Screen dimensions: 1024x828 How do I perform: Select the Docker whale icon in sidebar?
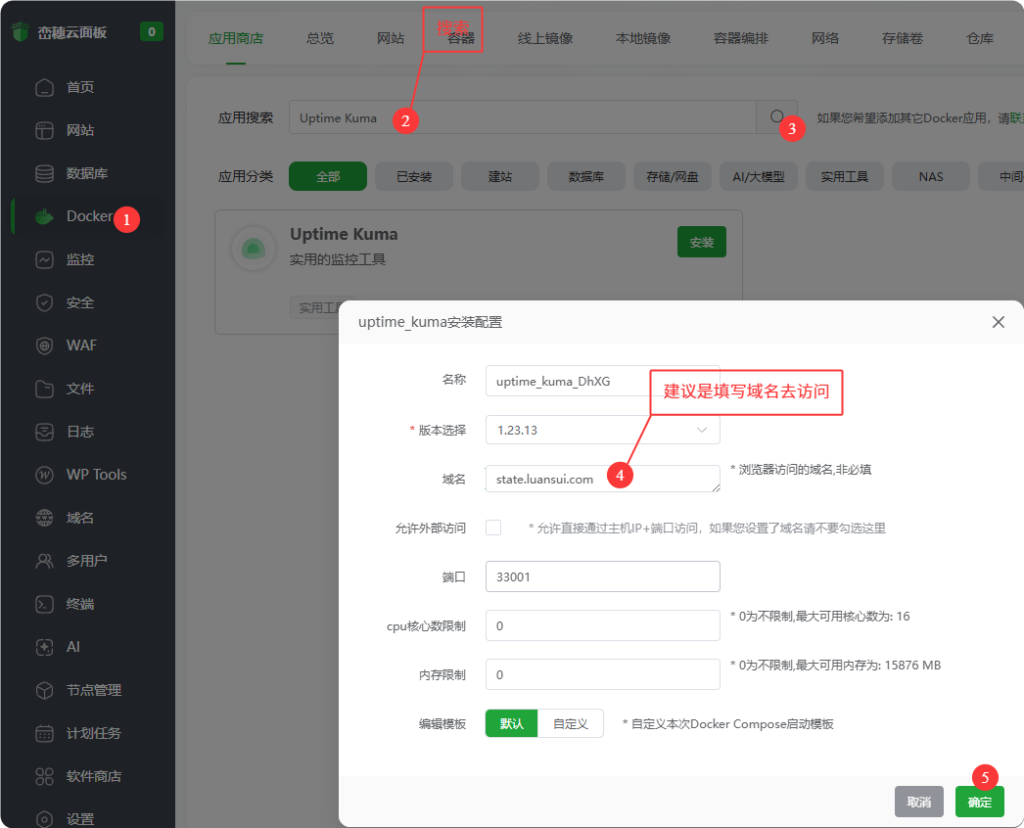tap(44, 217)
